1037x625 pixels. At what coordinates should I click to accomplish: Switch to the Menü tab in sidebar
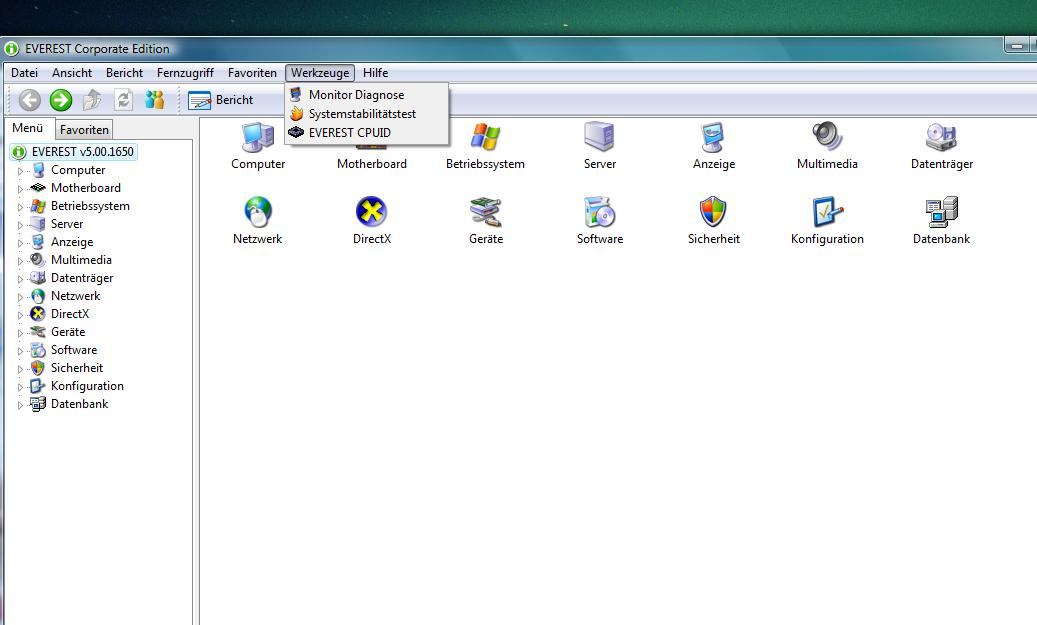(x=28, y=128)
